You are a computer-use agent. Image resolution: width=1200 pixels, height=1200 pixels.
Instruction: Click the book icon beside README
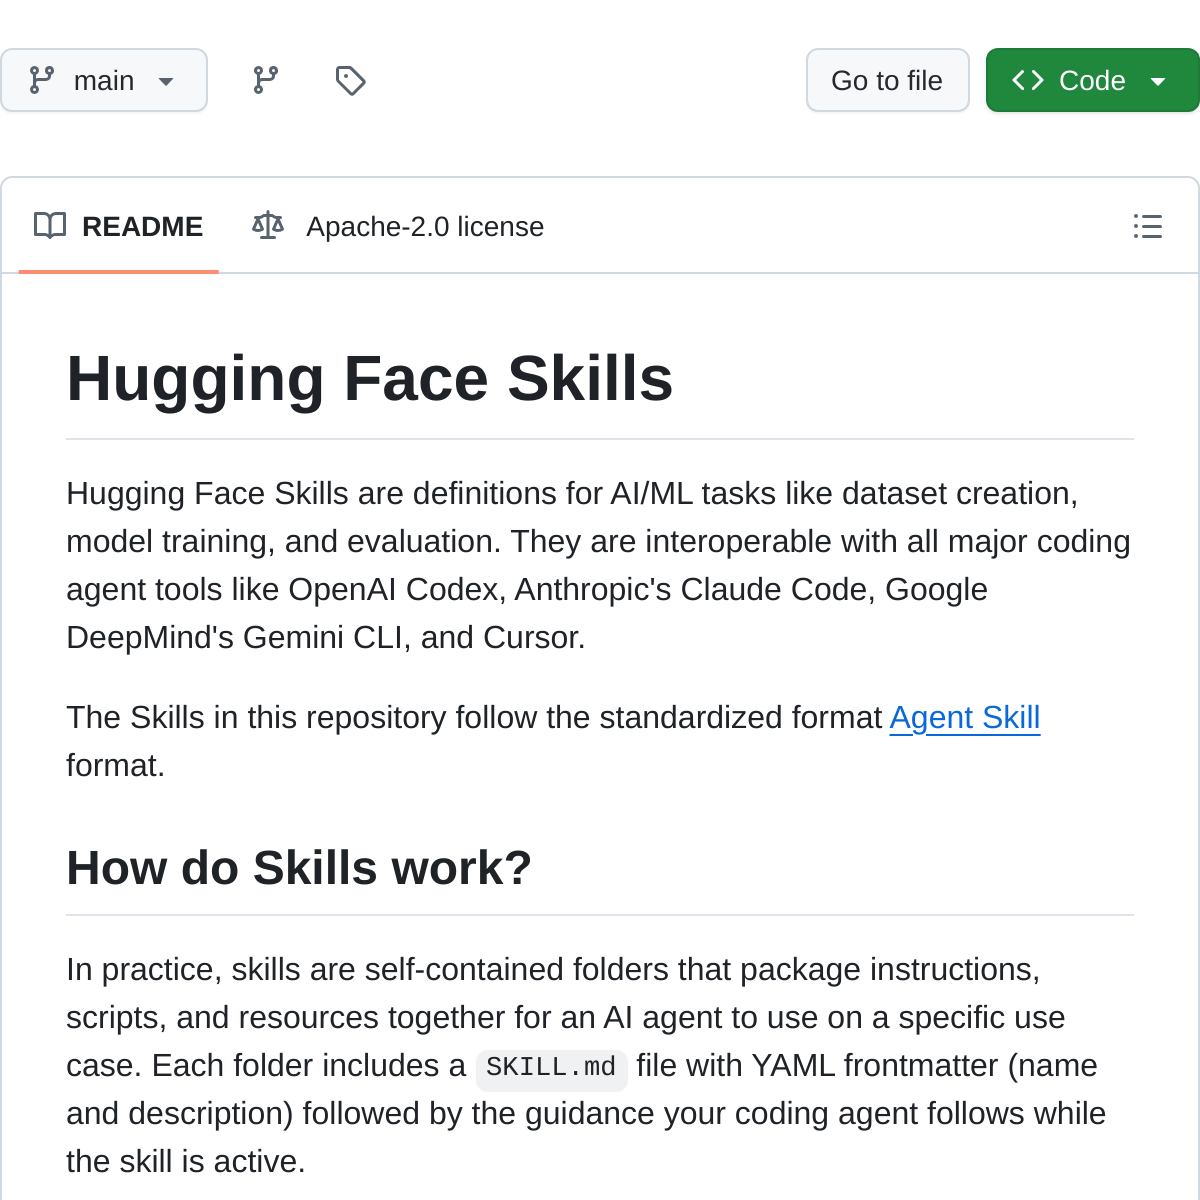[51, 226]
